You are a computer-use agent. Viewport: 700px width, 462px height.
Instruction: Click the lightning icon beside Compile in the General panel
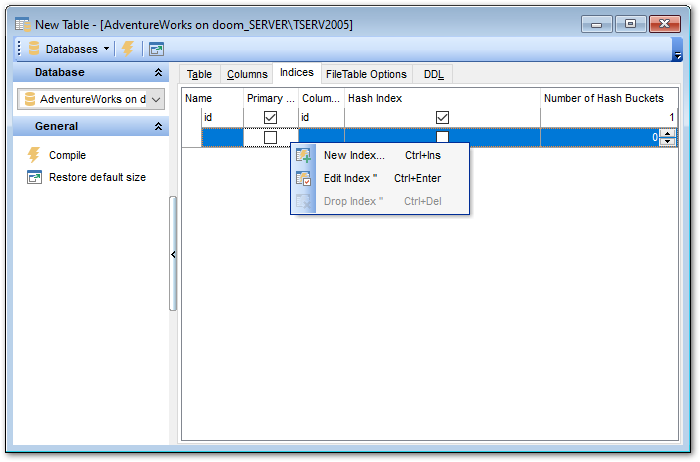pos(33,155)
